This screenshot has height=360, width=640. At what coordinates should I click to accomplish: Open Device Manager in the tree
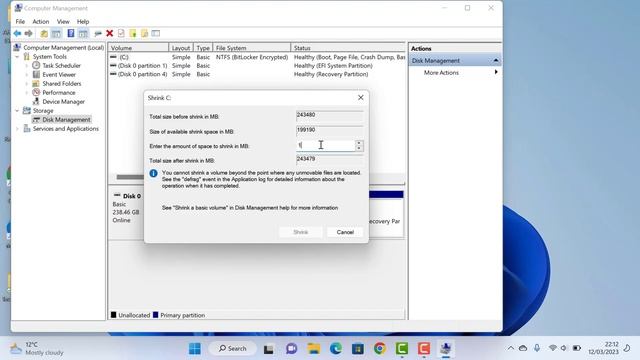pyautogui.click(x=63, y=102)
